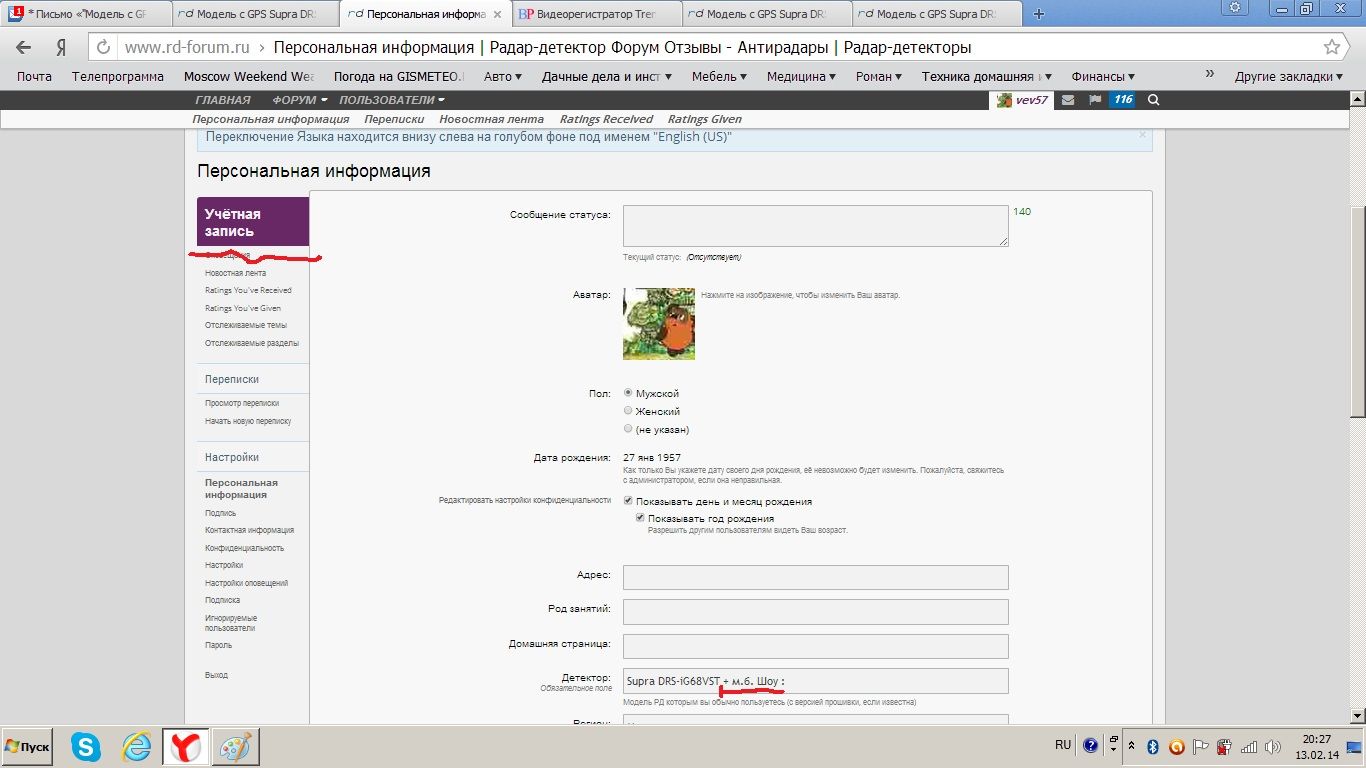
Task: Go to ГЛАВНАЯ forum home link
Action: click(223, 100)
